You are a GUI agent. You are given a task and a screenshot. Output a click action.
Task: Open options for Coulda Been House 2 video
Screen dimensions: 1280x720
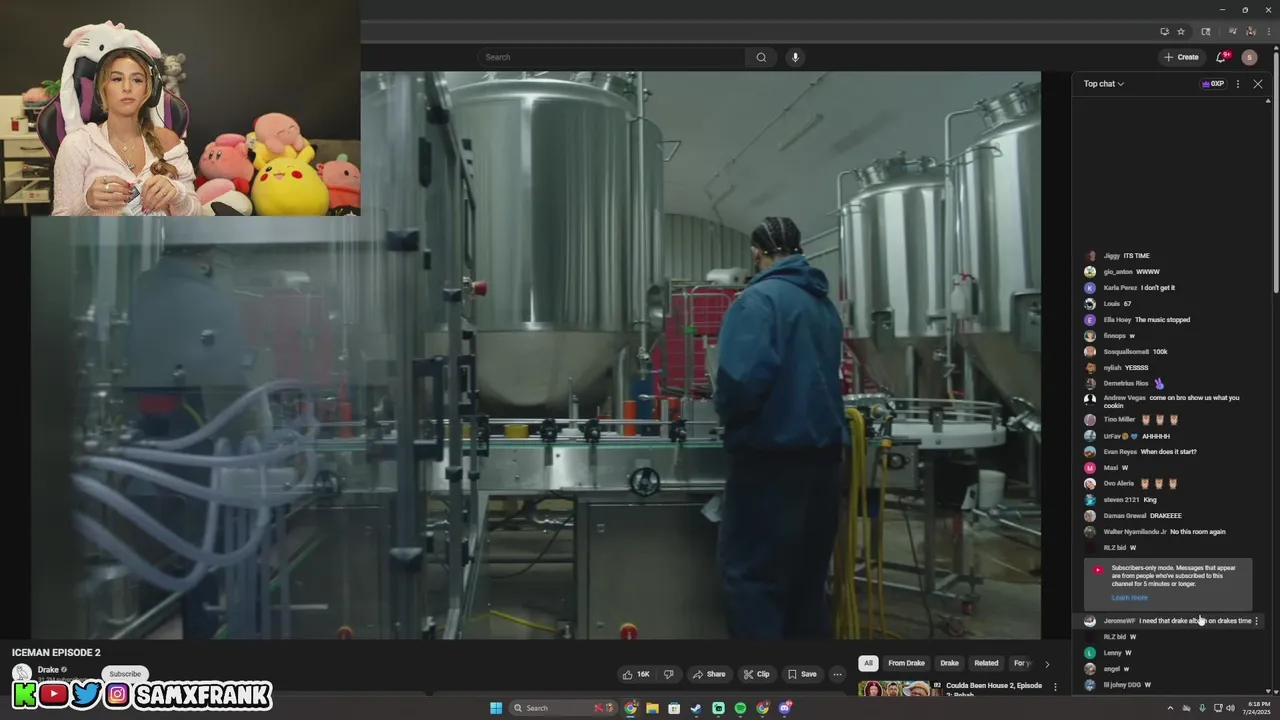point(1055,687)
